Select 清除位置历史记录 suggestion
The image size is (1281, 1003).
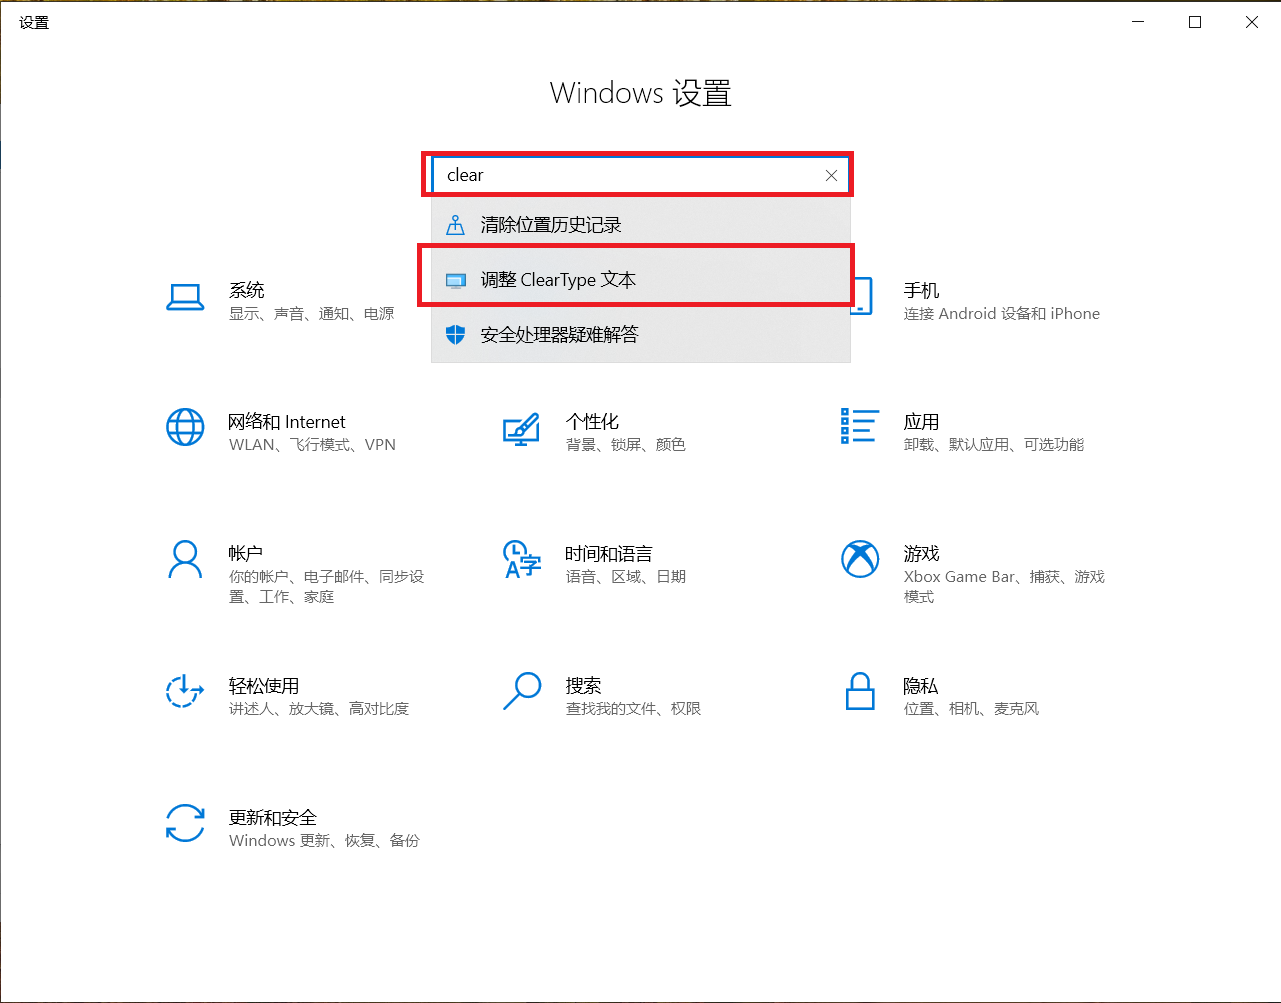641,225
